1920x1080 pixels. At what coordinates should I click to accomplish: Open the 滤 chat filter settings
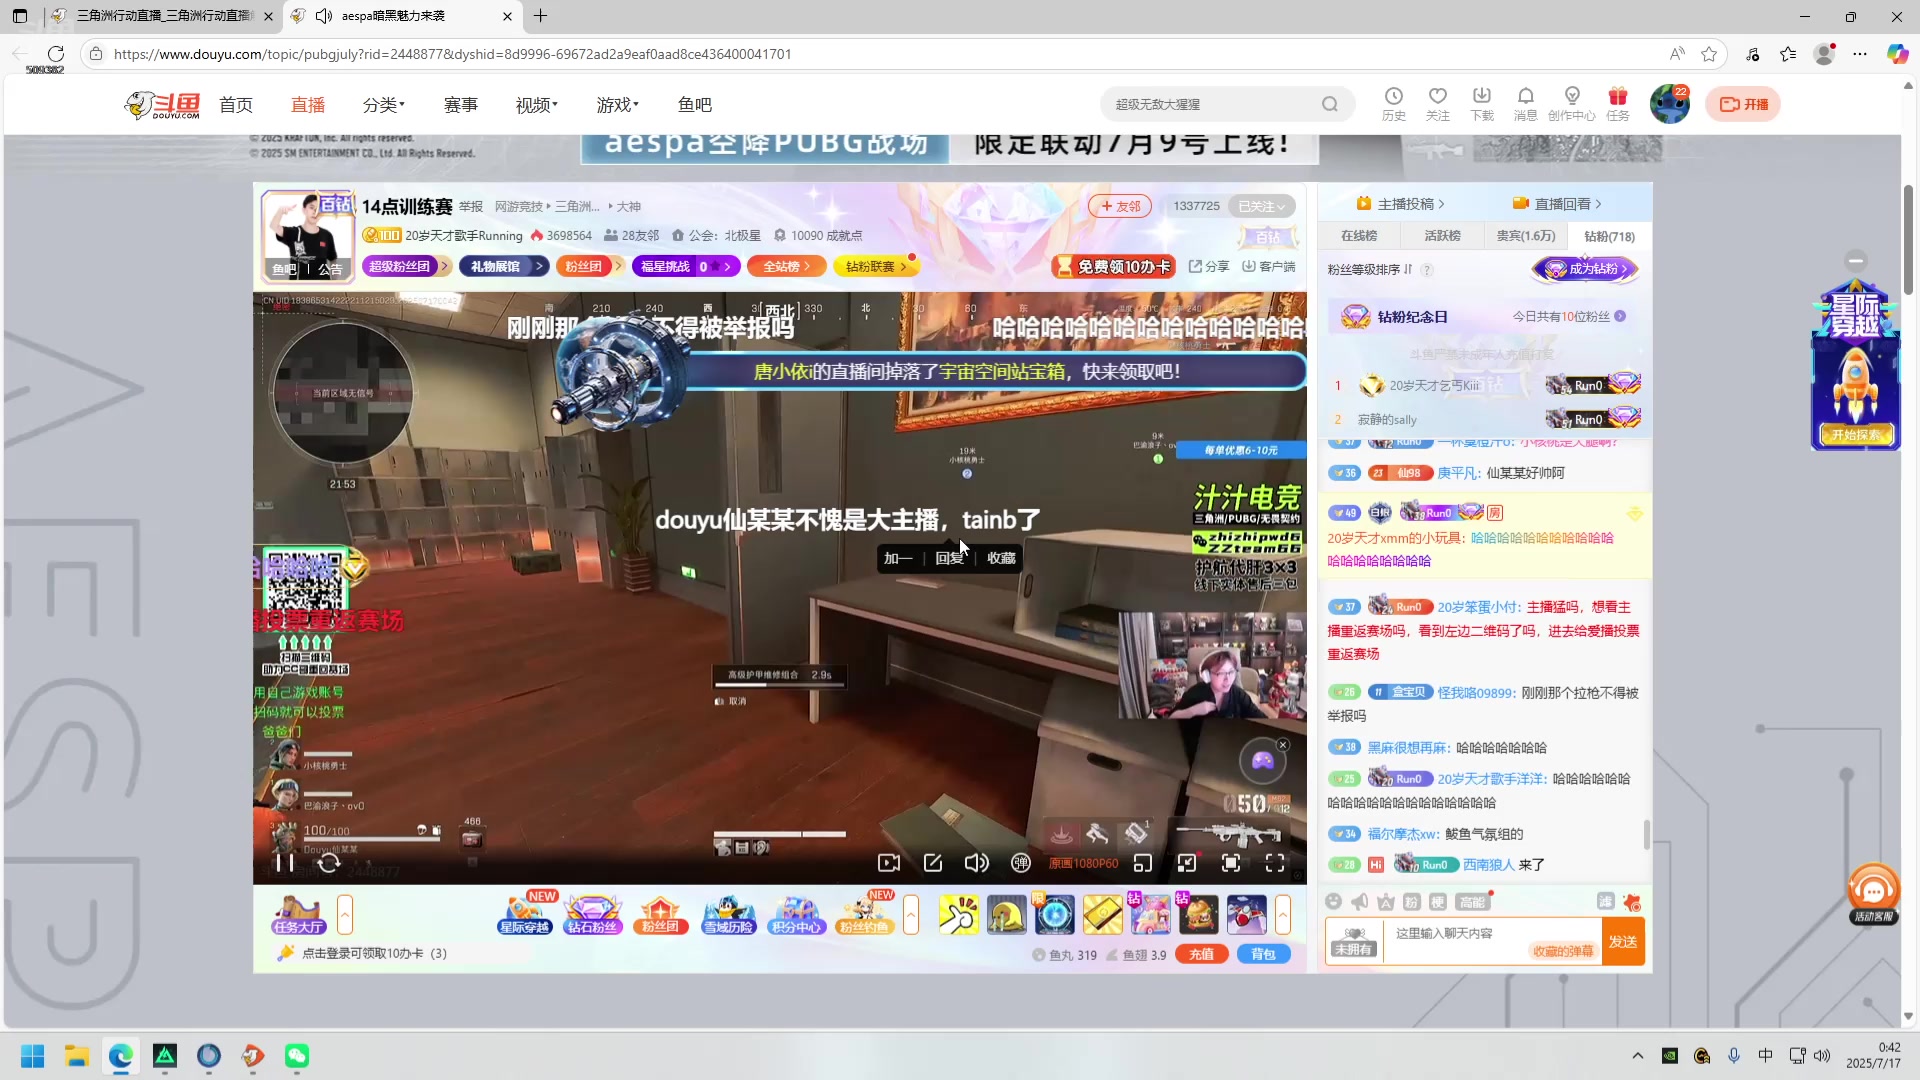[1606, 902]
